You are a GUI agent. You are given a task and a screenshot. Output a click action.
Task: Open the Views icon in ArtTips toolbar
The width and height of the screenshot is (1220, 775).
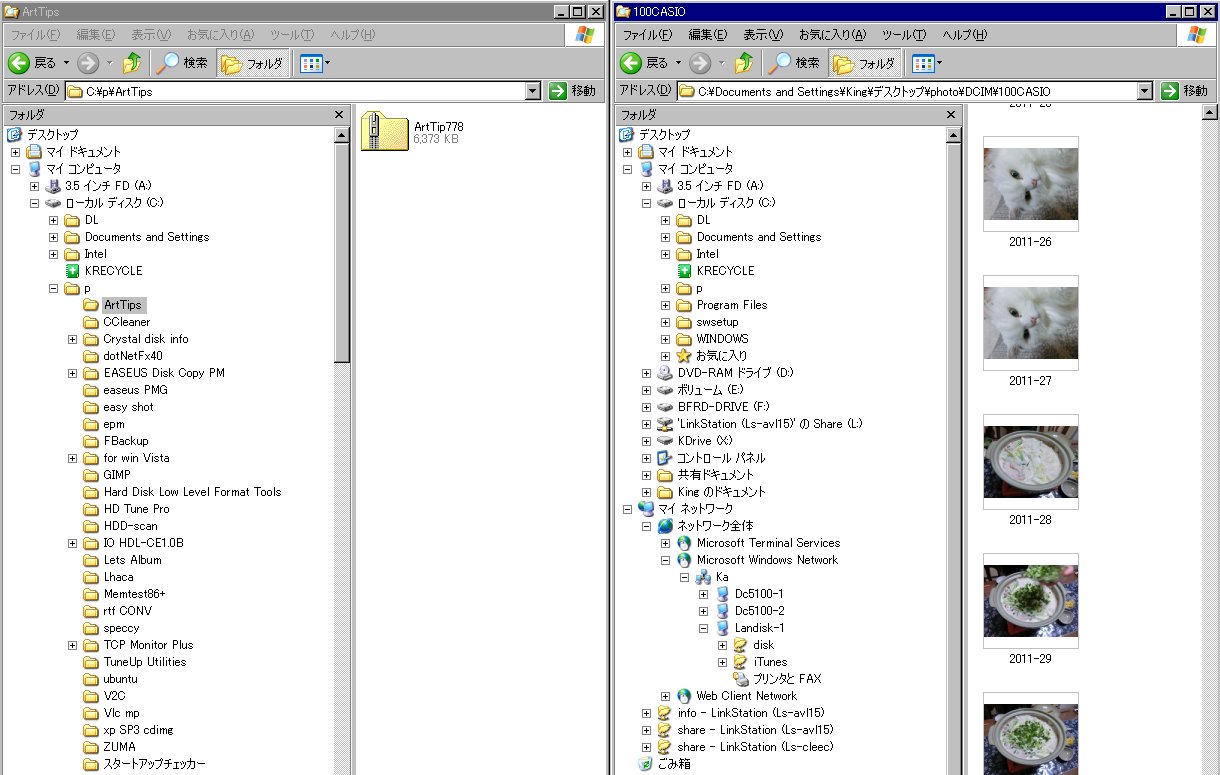coord(311,63)
